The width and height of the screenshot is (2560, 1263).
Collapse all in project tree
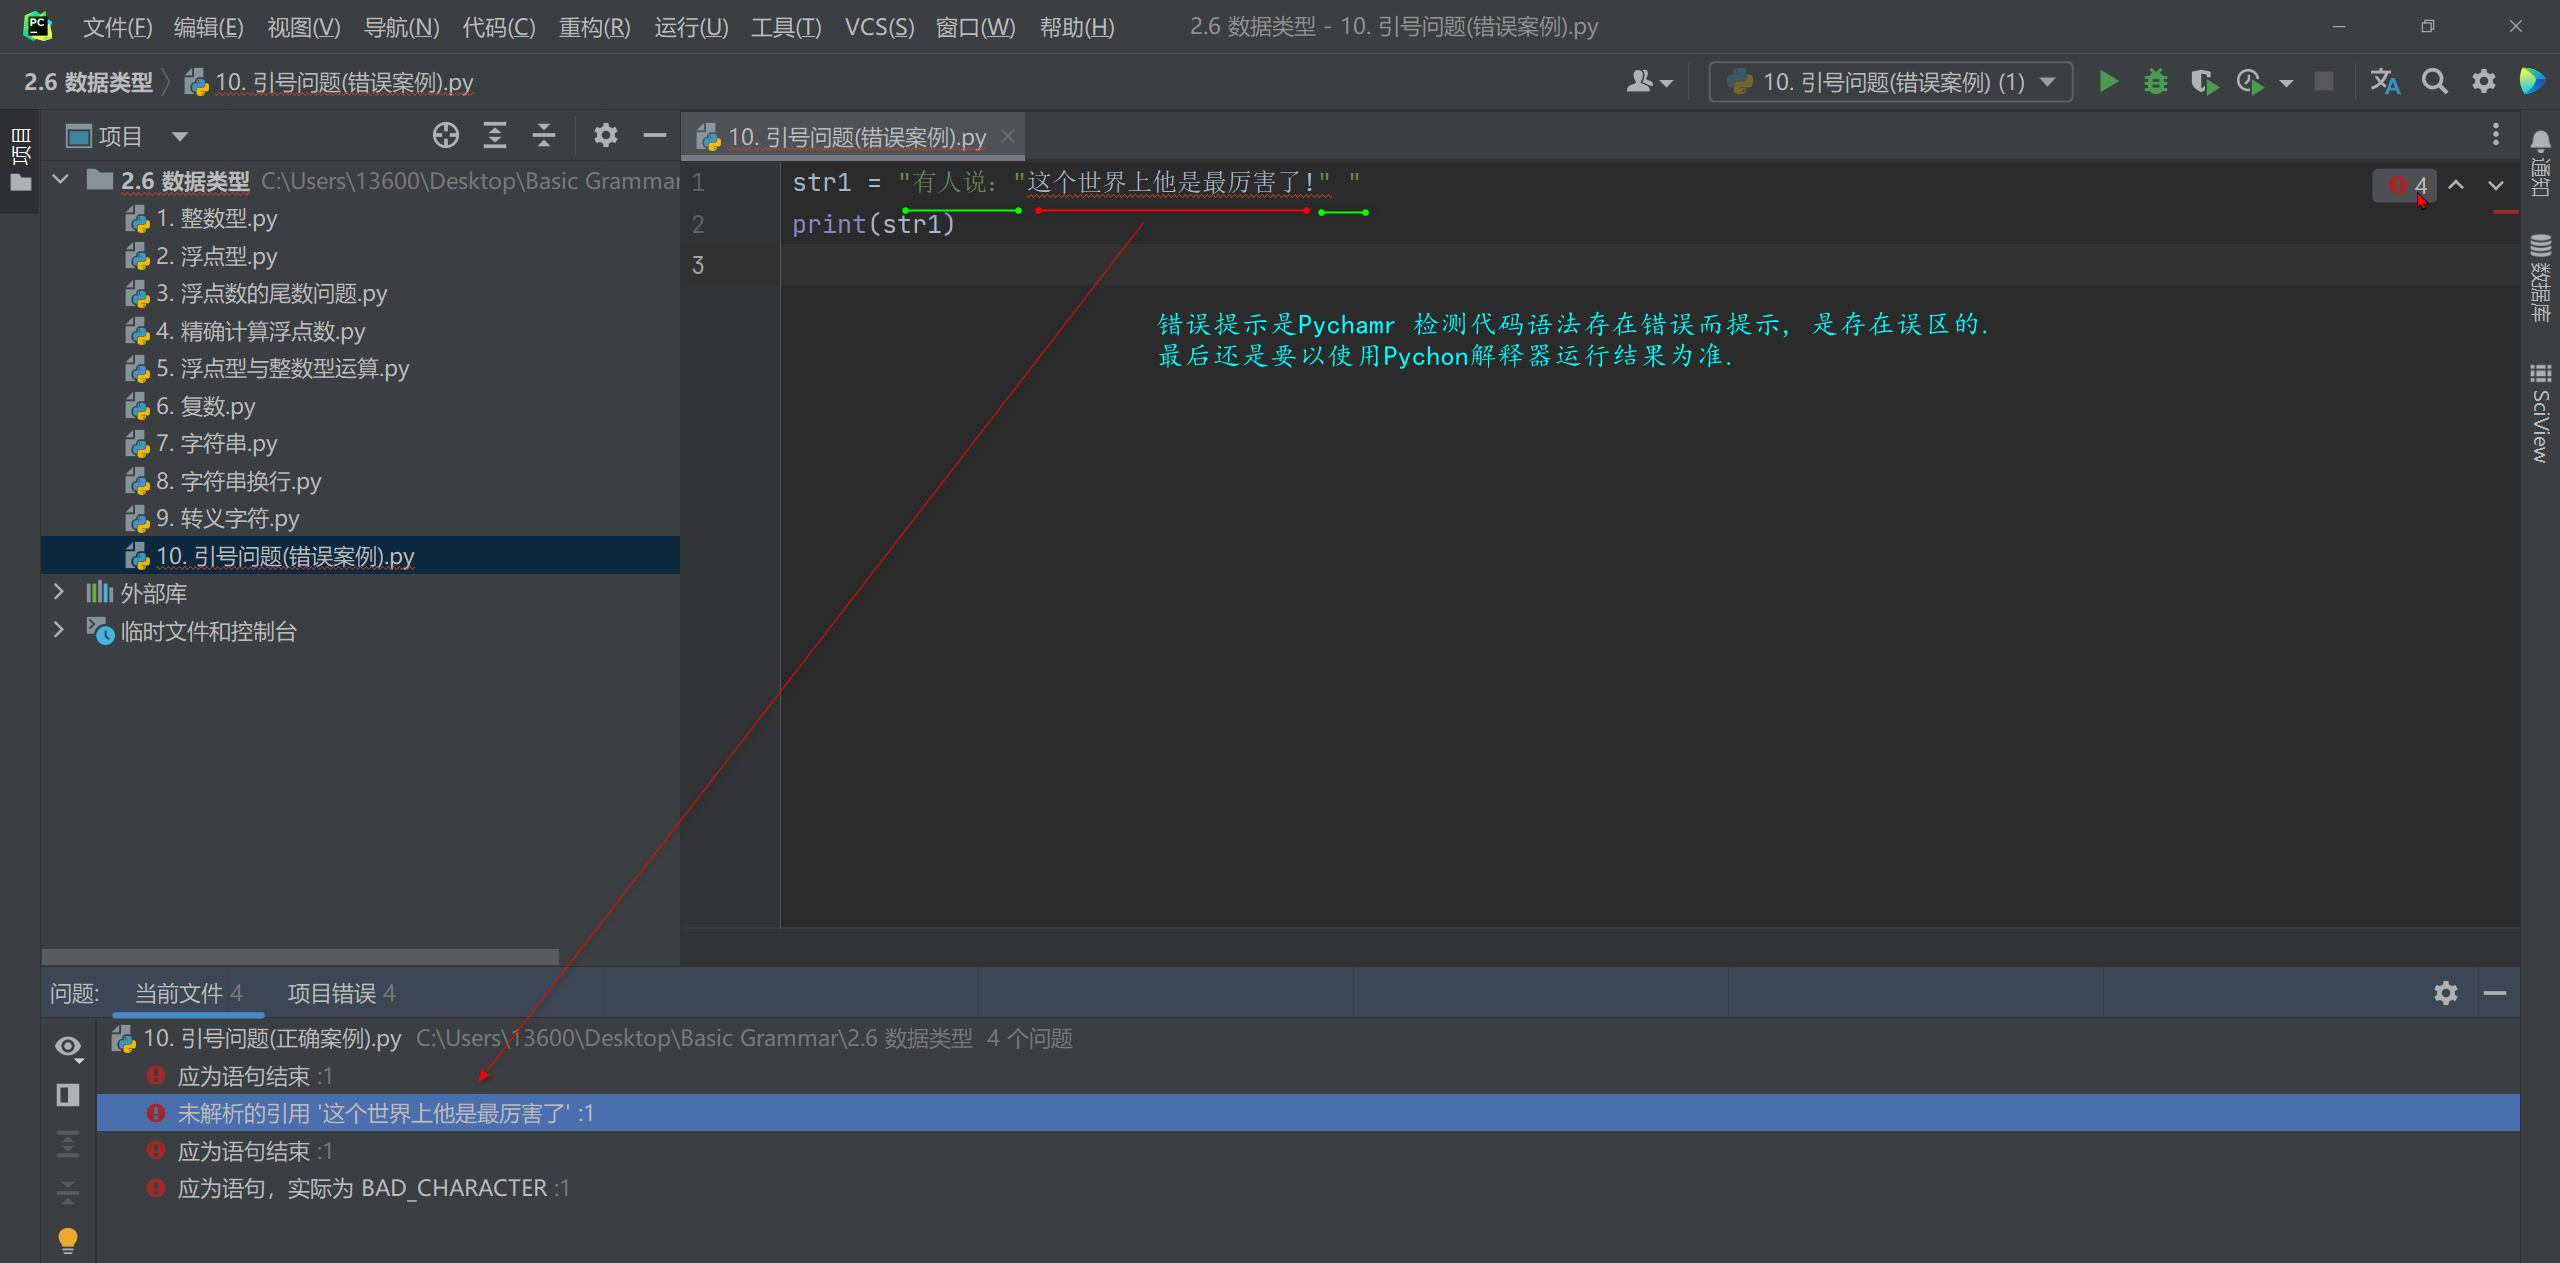coord(544,135)
